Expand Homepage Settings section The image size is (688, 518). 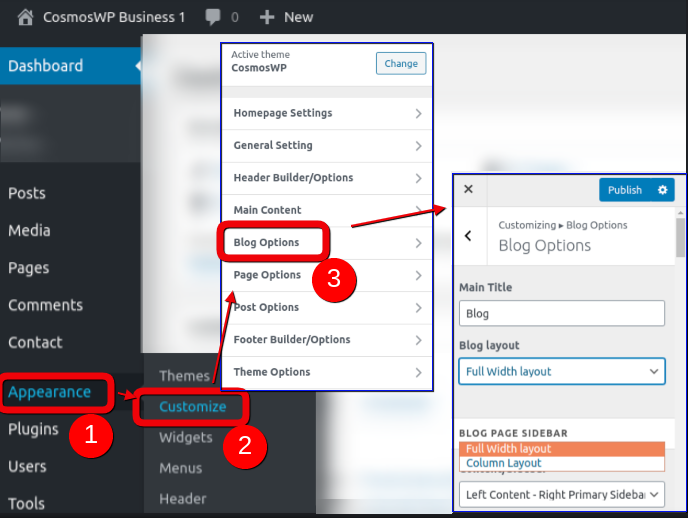click(x=327, y=113)
